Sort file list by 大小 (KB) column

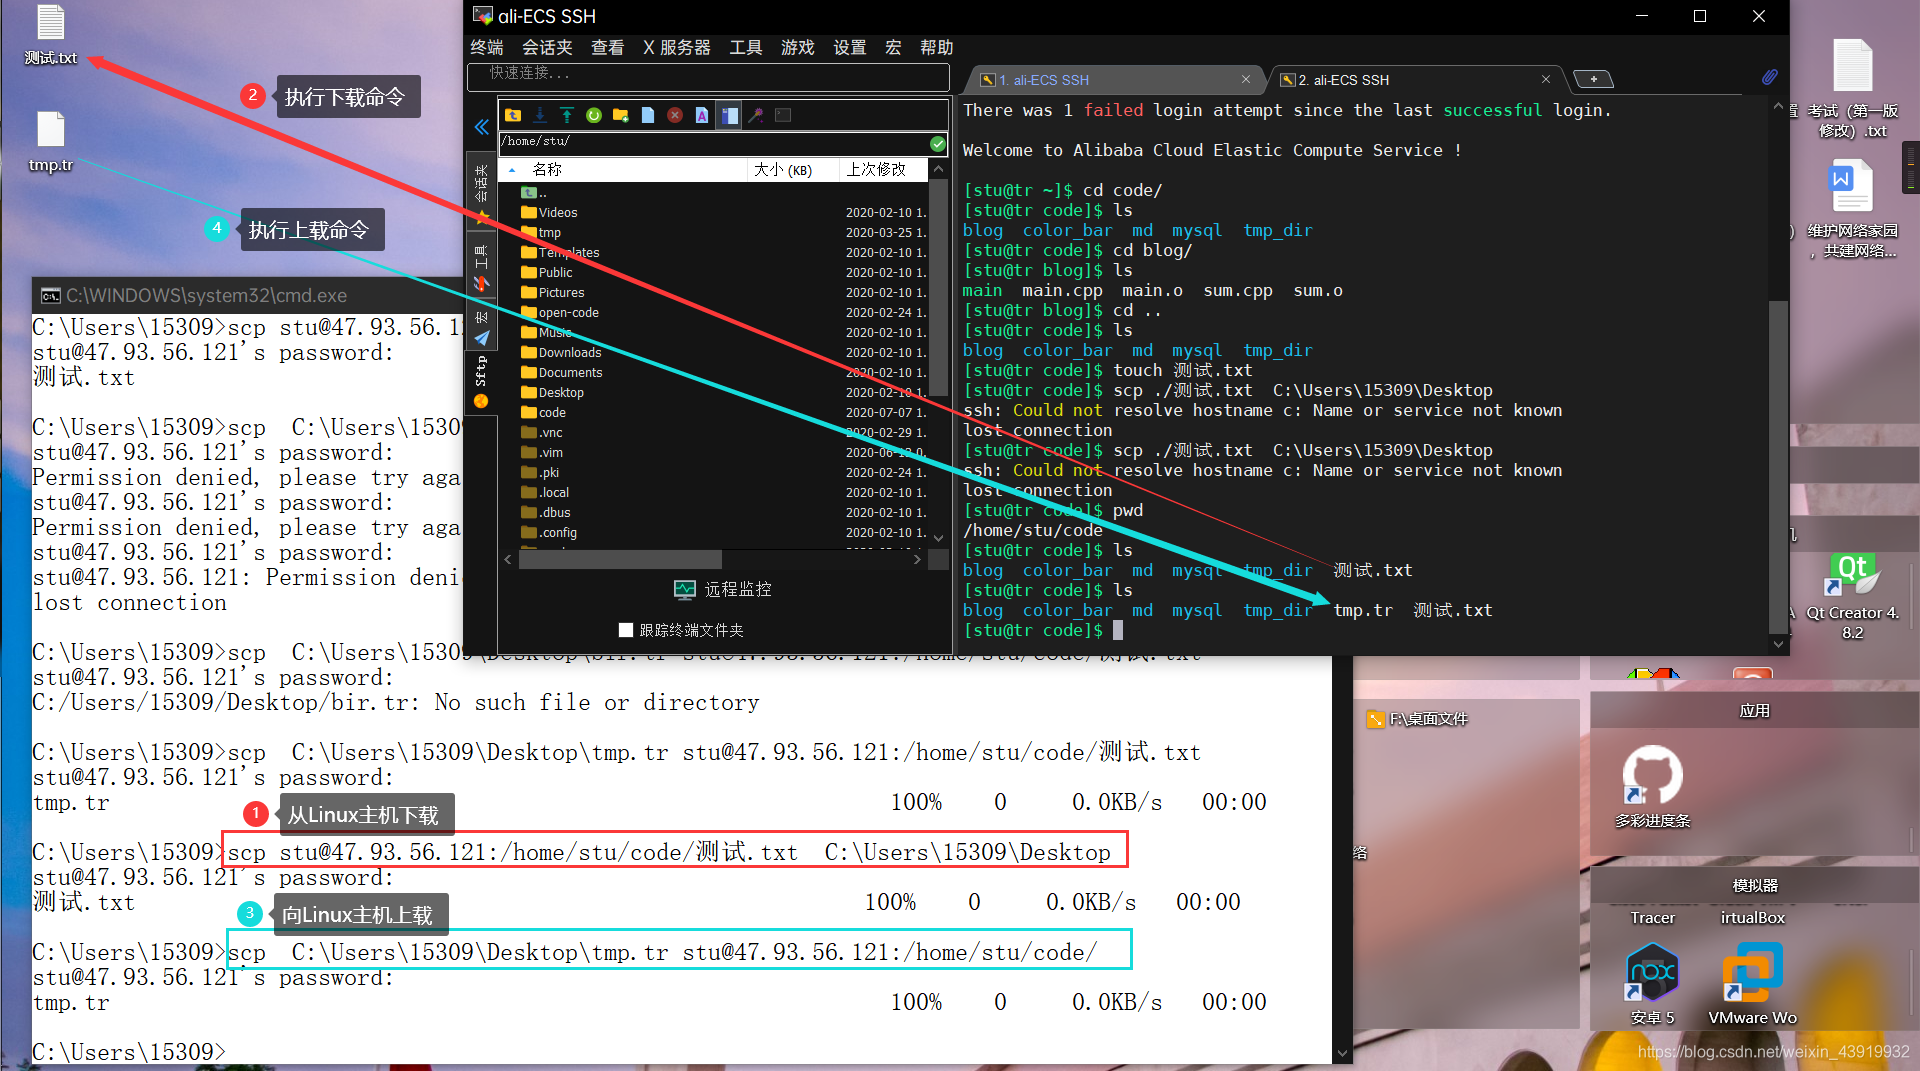click(793, 170)
